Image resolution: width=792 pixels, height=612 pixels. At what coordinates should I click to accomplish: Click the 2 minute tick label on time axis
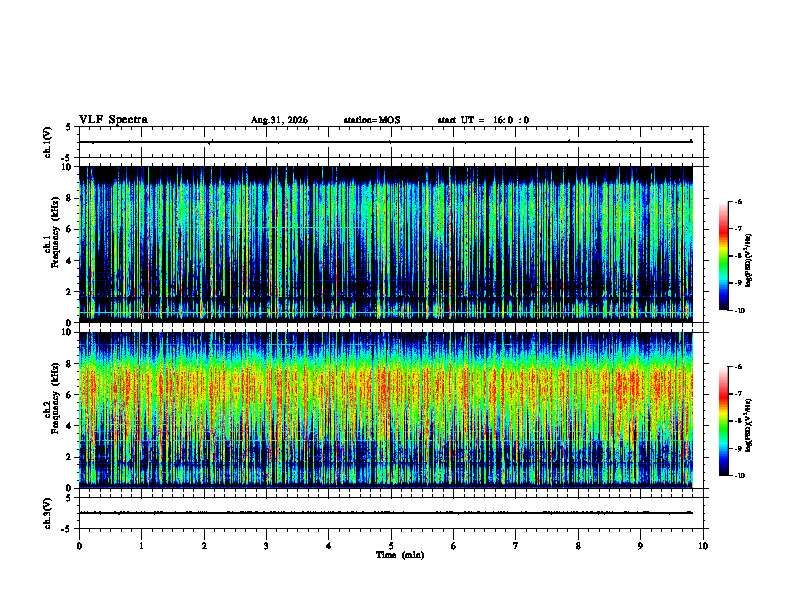204,546
